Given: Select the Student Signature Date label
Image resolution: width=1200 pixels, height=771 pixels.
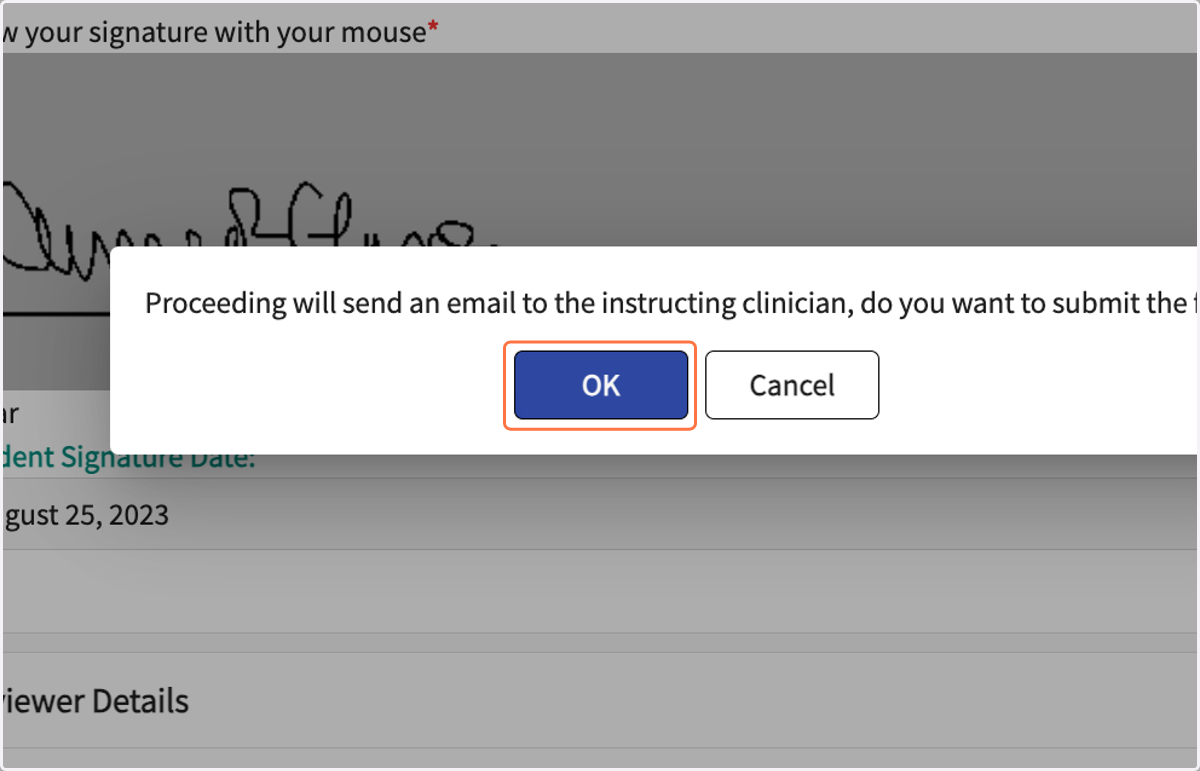Looking at the screenshot, I should pos(128,459).
